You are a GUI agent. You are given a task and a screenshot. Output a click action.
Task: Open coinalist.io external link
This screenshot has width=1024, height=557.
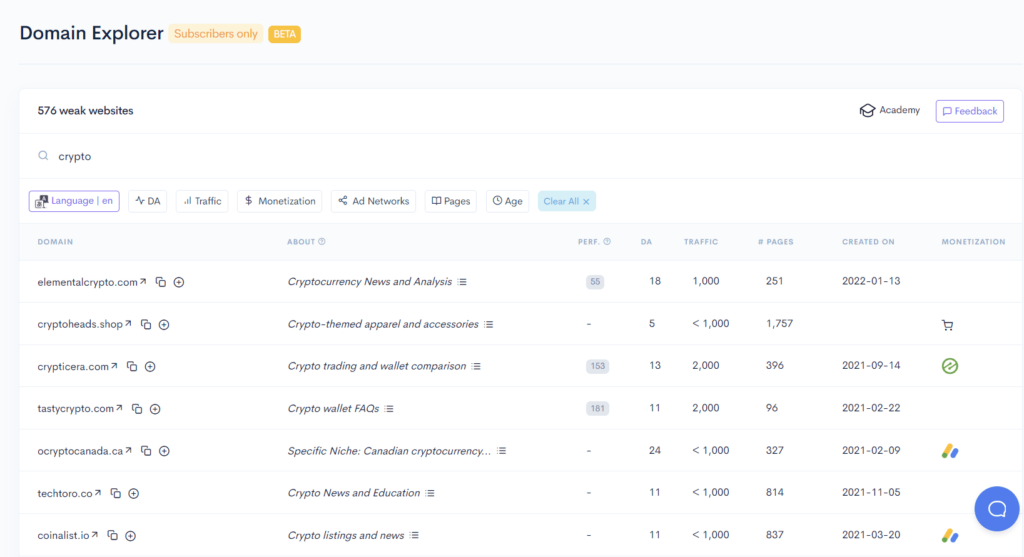(x=95, y=534)
